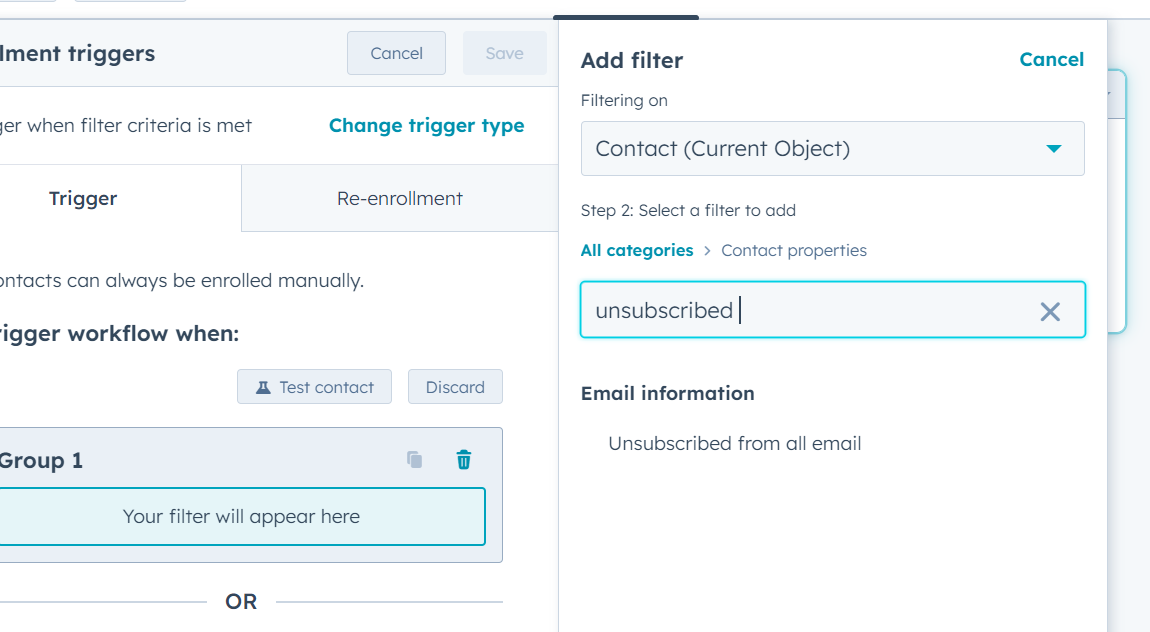1150x632 pixels.
Task: Click the Discard button
Action: pyautogui.click(x=455, y=386)
